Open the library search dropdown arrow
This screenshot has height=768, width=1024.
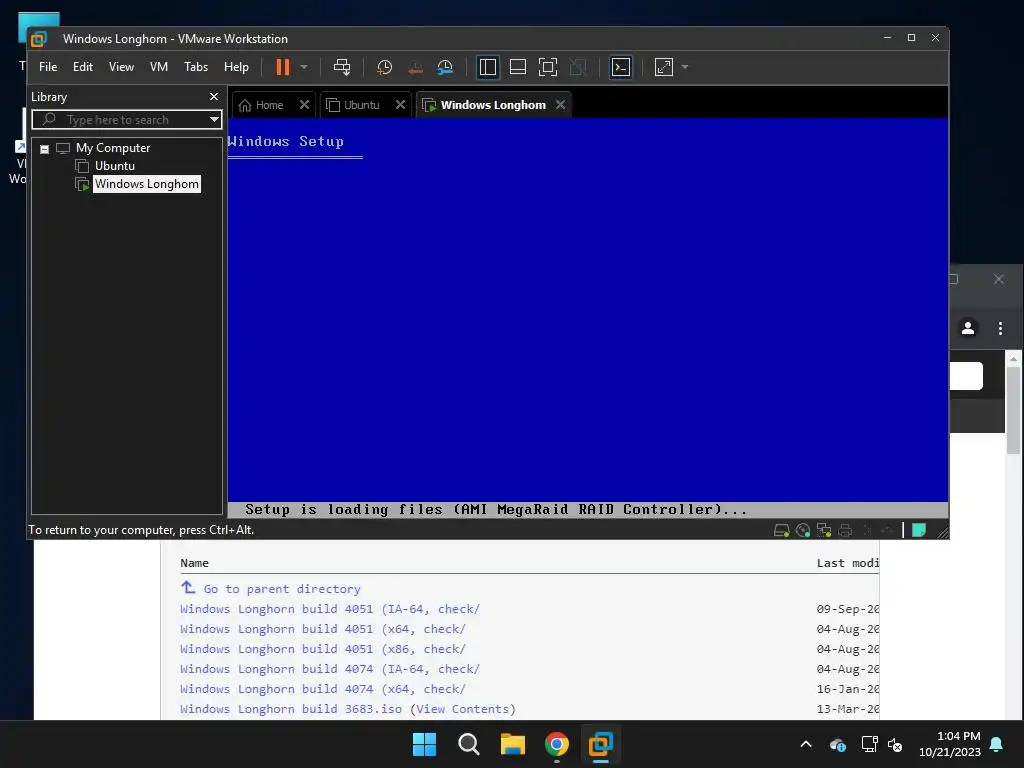point(214,120)
